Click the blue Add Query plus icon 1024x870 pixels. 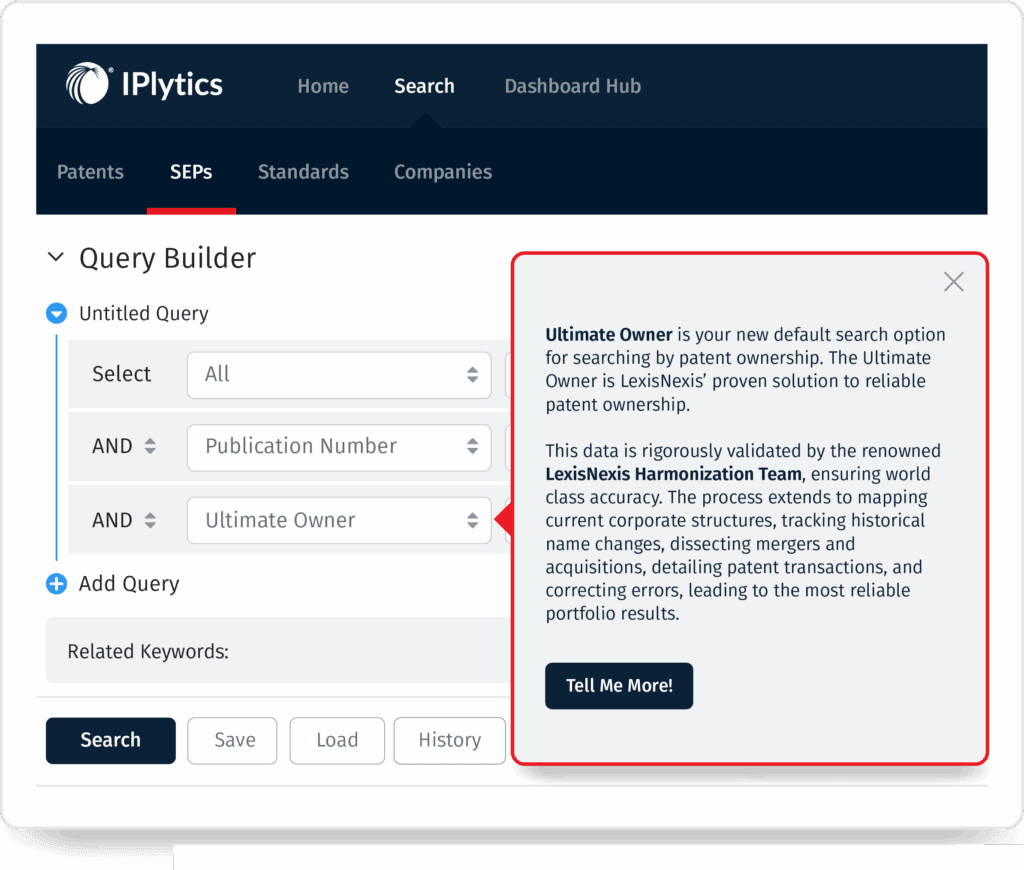57,584
